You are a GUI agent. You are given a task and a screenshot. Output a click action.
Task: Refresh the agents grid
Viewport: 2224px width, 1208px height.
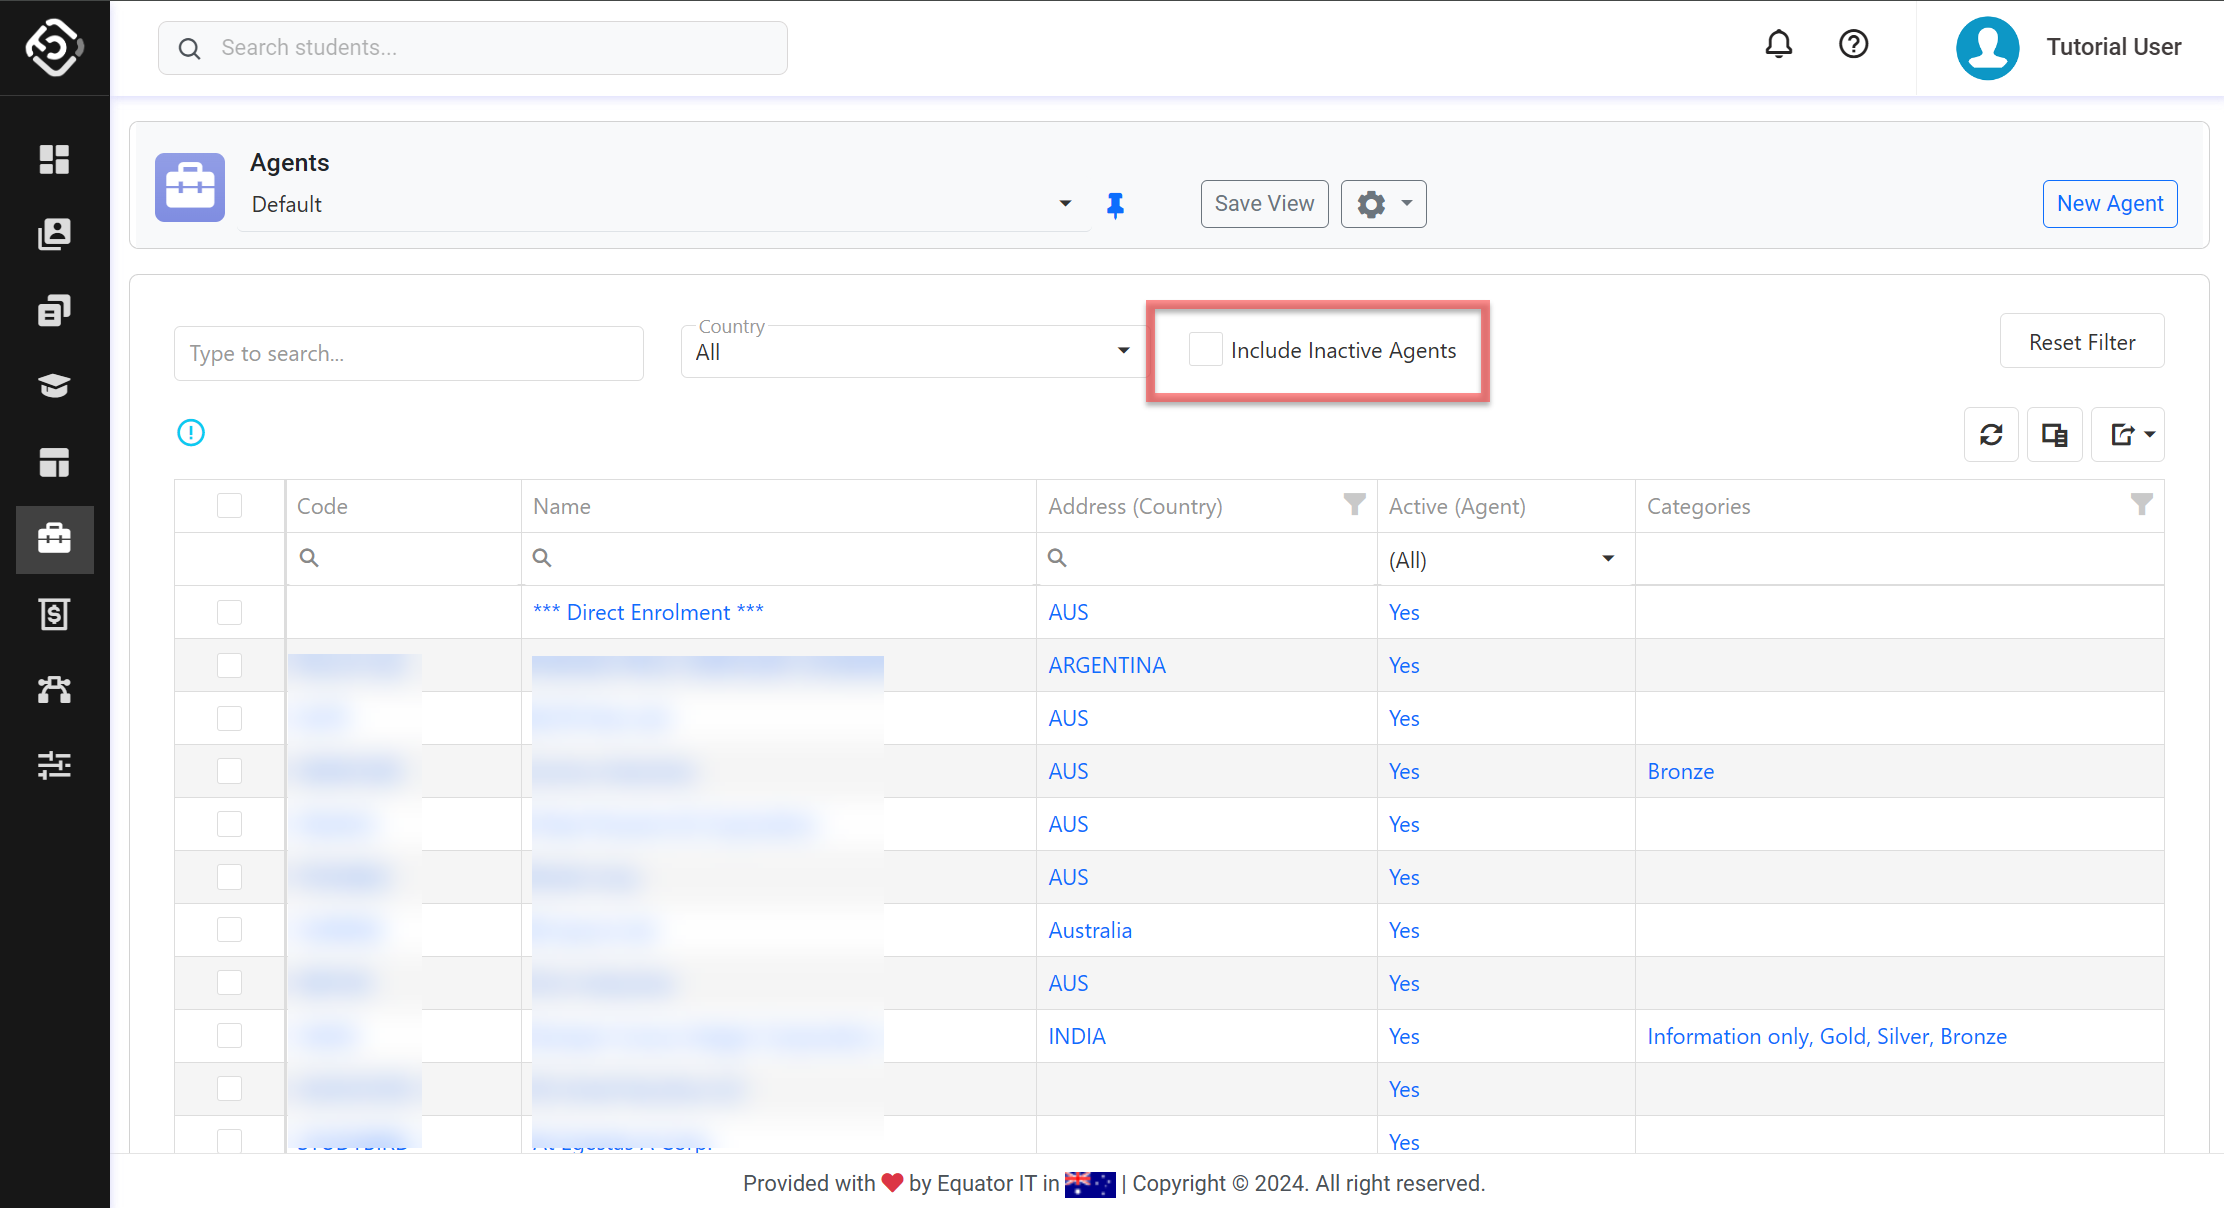pyautogui.click(x=1990, y=434)
